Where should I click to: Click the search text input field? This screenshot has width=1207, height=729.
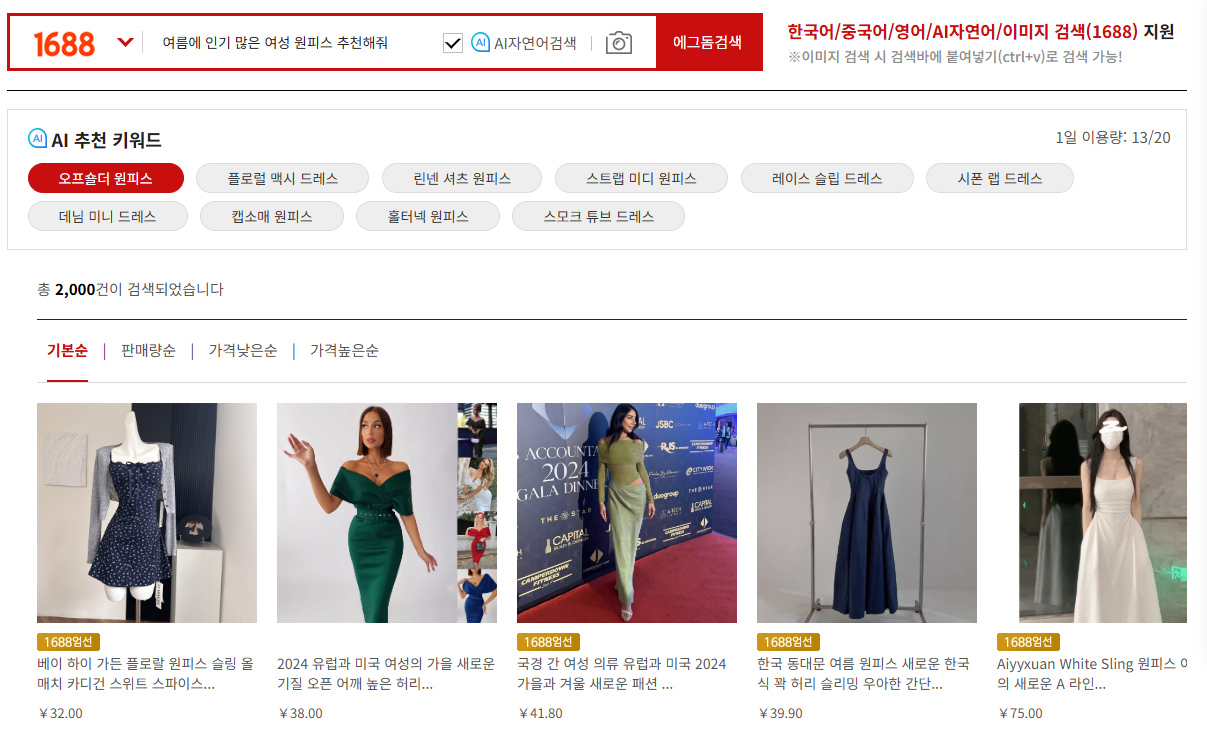coord(293,42)
